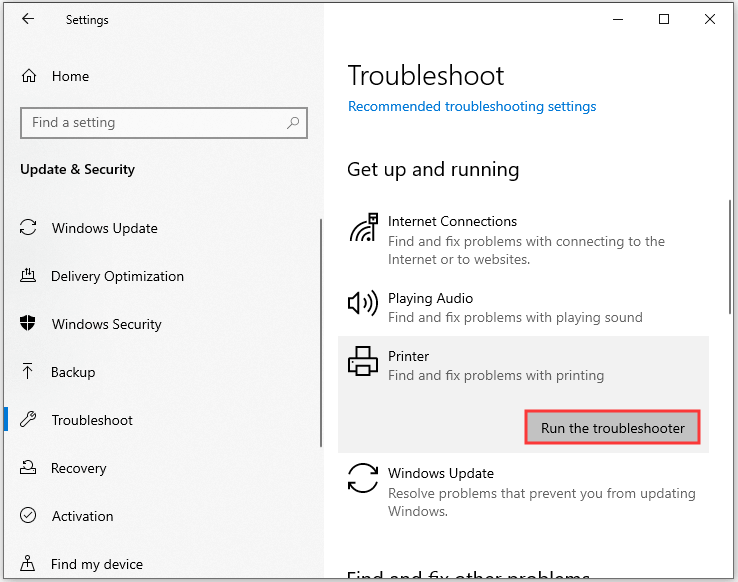This screenshot has width=738, height=582.
Task: Select the Internet Connections troubleshooter
Action: click(523, 240)
